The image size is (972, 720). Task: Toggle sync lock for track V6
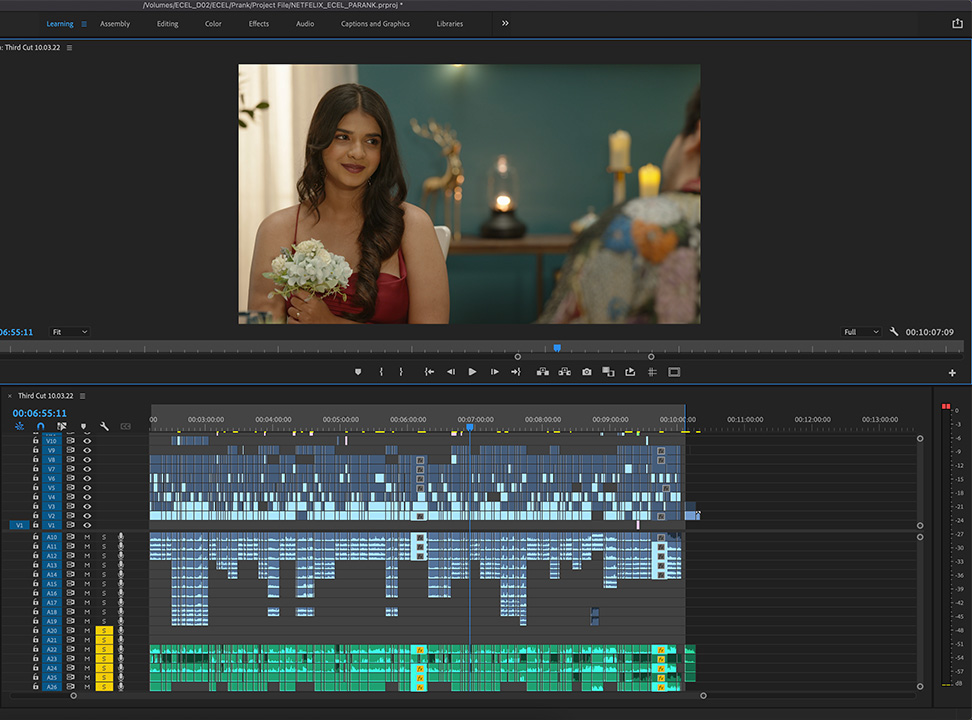pyautogui.click(x=70, y=478)
